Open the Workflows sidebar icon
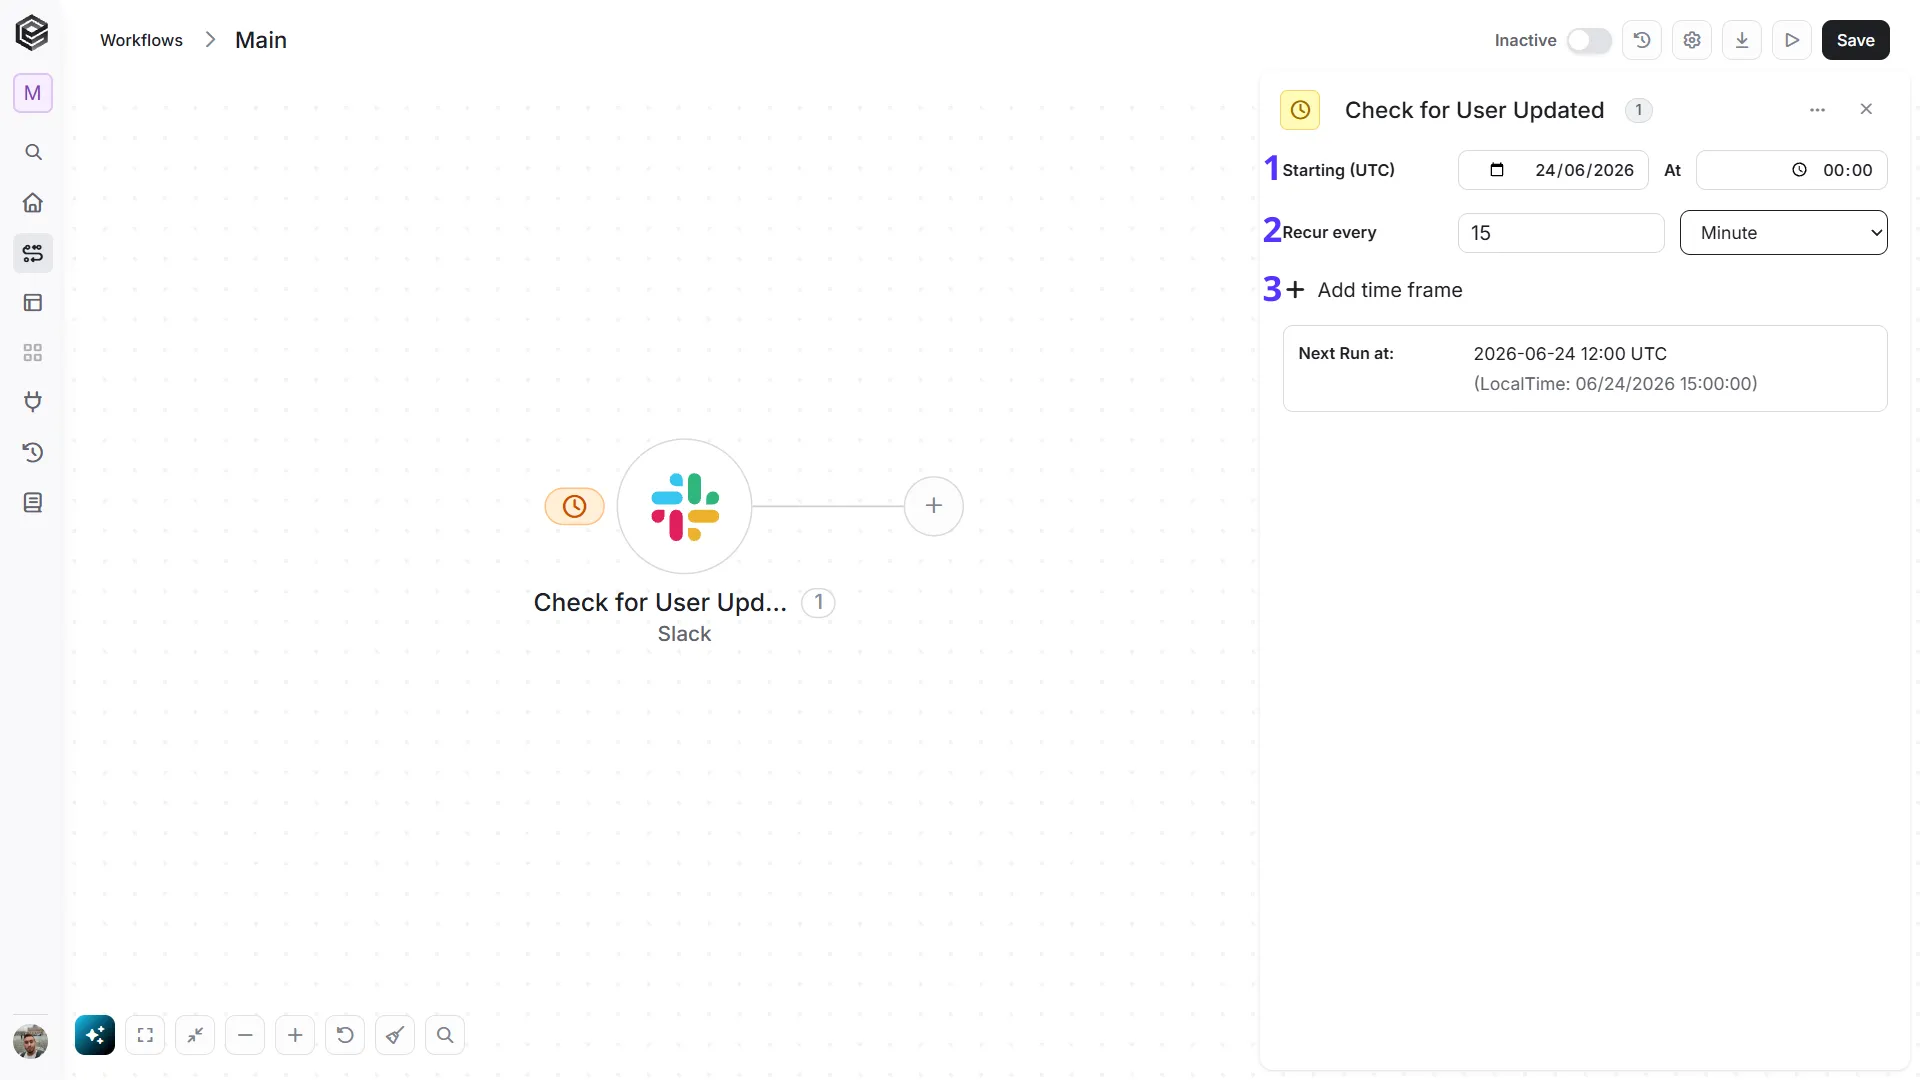1920x1080 pixels. [x=33, y=253]
